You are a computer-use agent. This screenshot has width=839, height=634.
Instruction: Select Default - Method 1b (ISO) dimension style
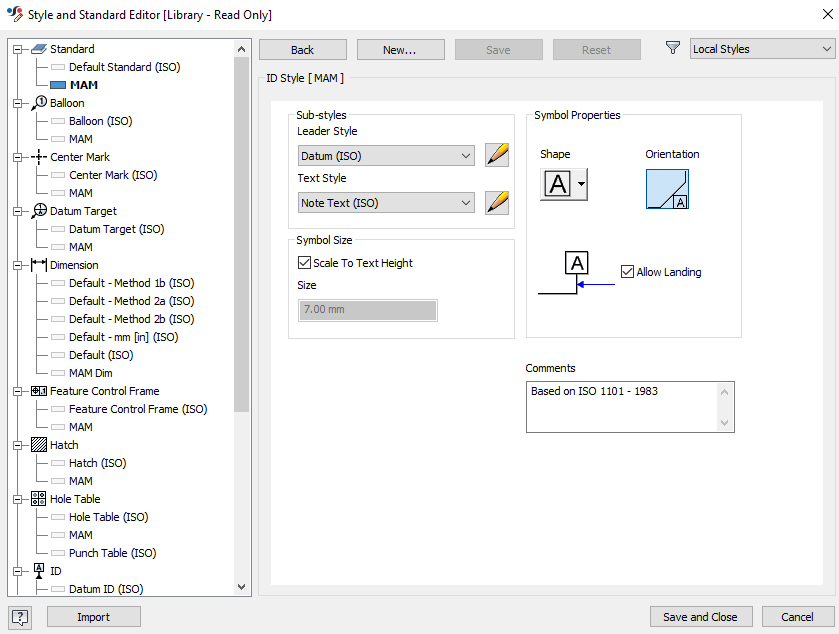point(132,283)
